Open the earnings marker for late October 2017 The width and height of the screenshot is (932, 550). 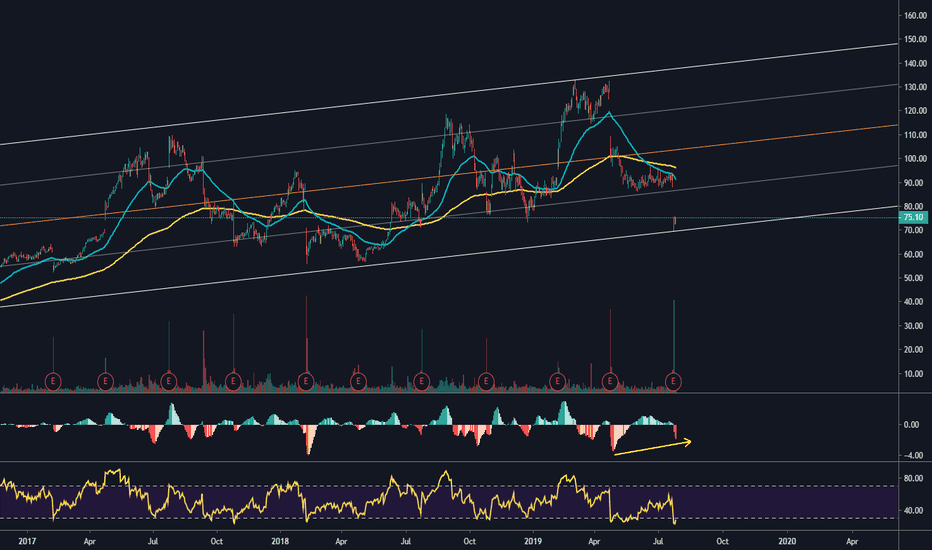[x=233, y=381]
